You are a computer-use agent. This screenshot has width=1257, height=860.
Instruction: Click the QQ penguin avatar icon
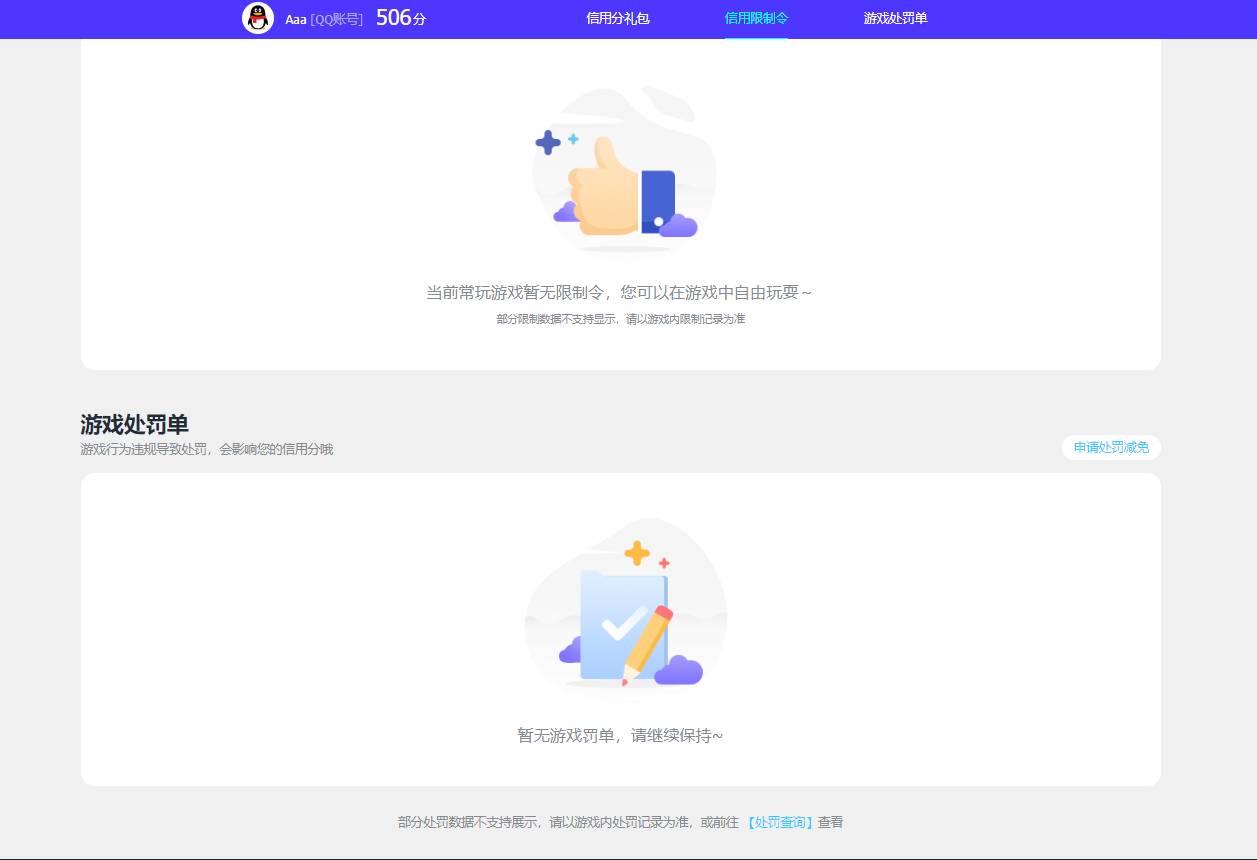[x=256, y=17]
